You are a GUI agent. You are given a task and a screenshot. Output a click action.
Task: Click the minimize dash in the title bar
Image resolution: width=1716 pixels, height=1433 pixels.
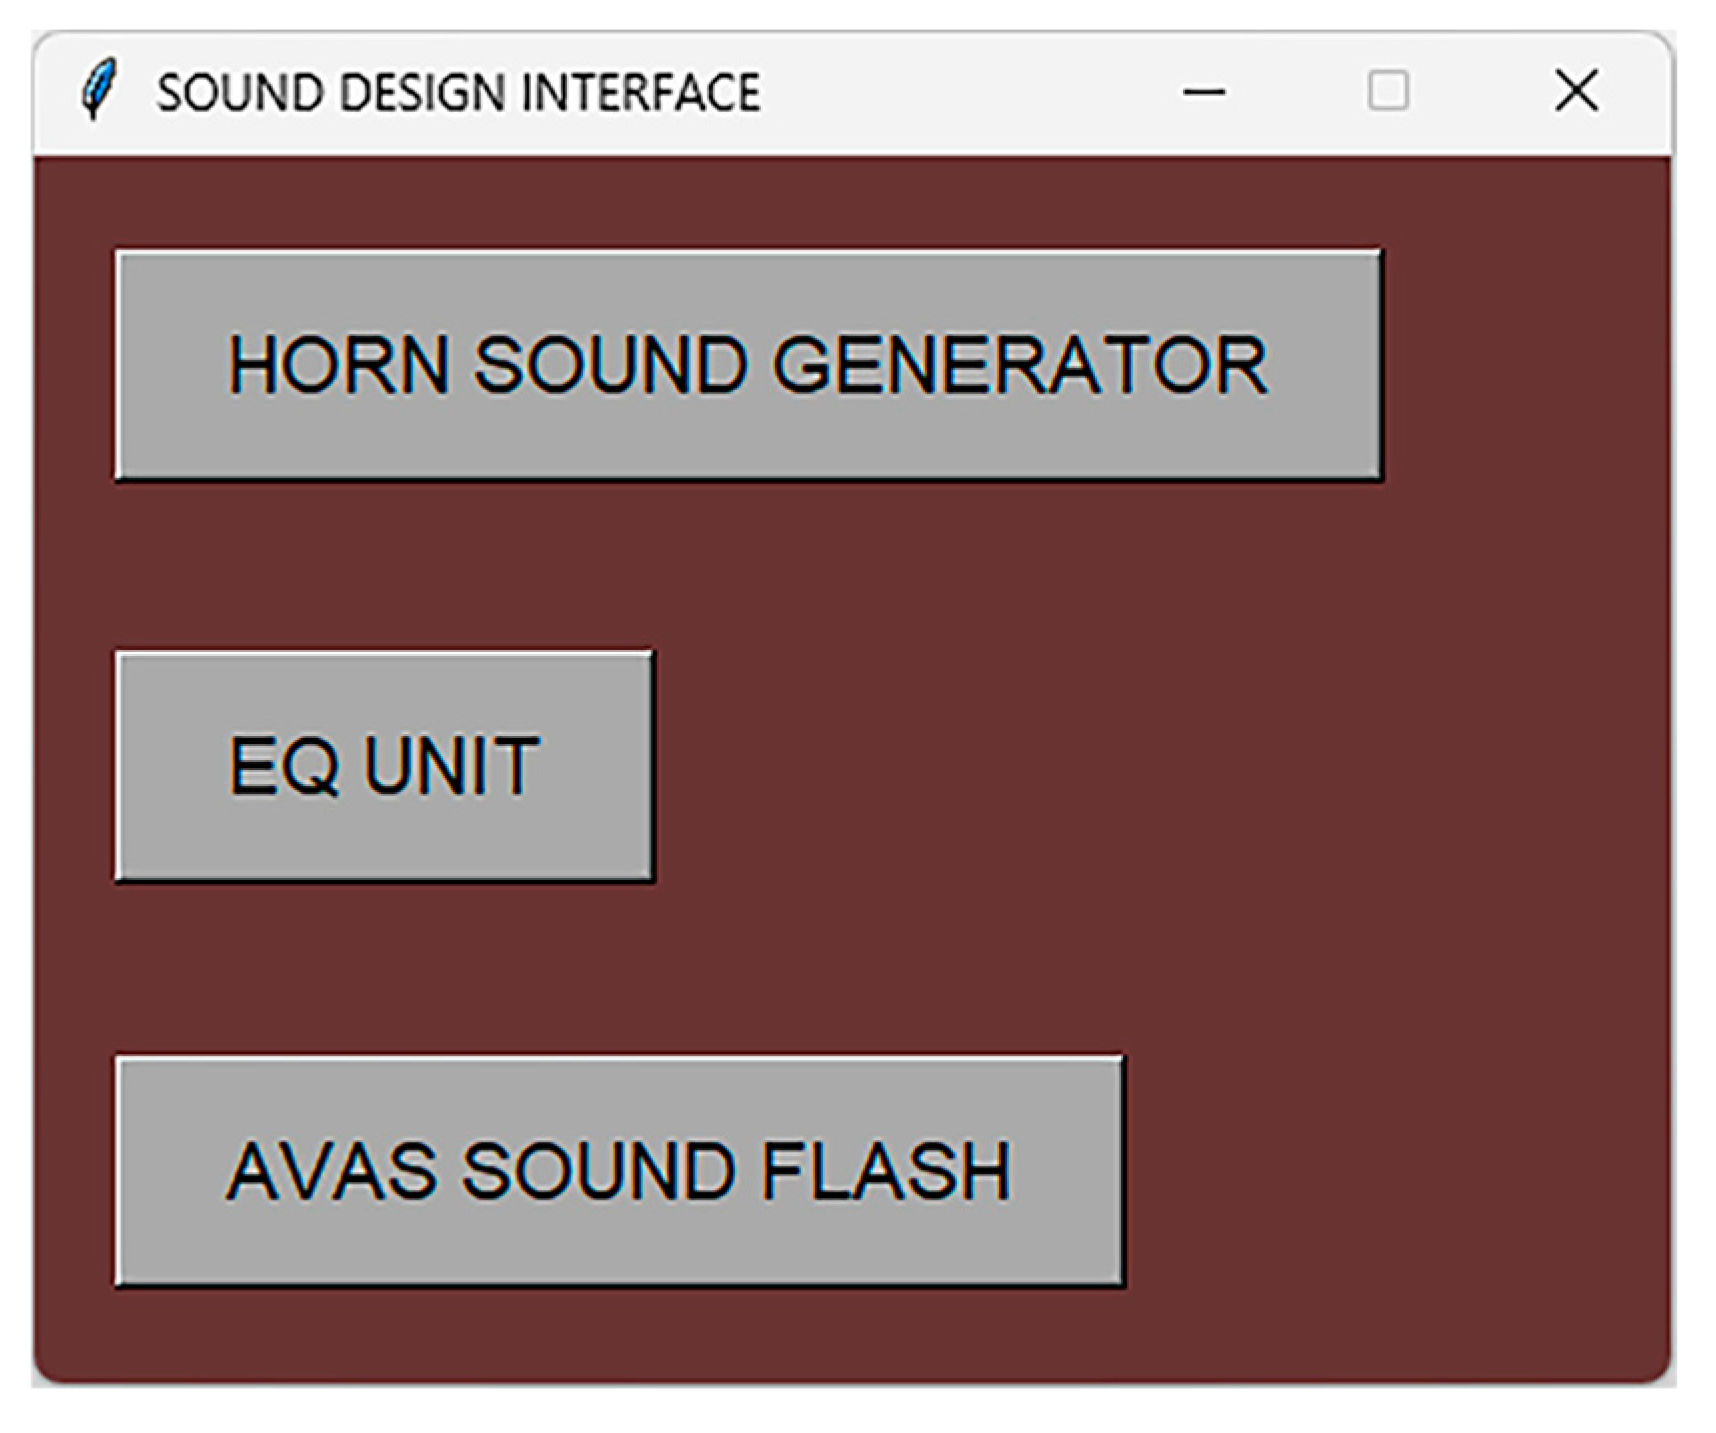[x=1204, y=92]
